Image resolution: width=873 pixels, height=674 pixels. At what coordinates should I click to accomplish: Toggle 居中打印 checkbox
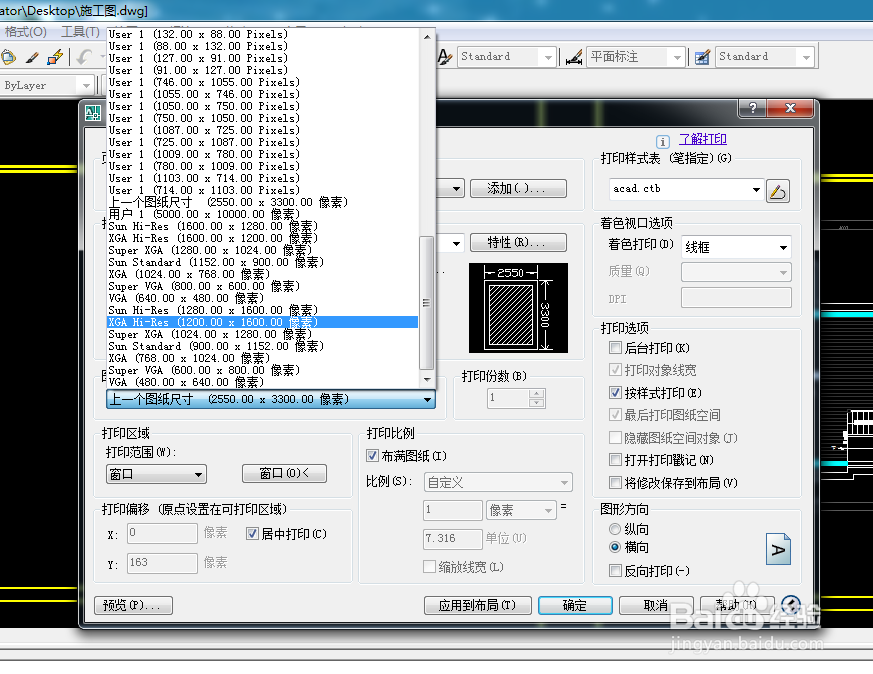252,534
